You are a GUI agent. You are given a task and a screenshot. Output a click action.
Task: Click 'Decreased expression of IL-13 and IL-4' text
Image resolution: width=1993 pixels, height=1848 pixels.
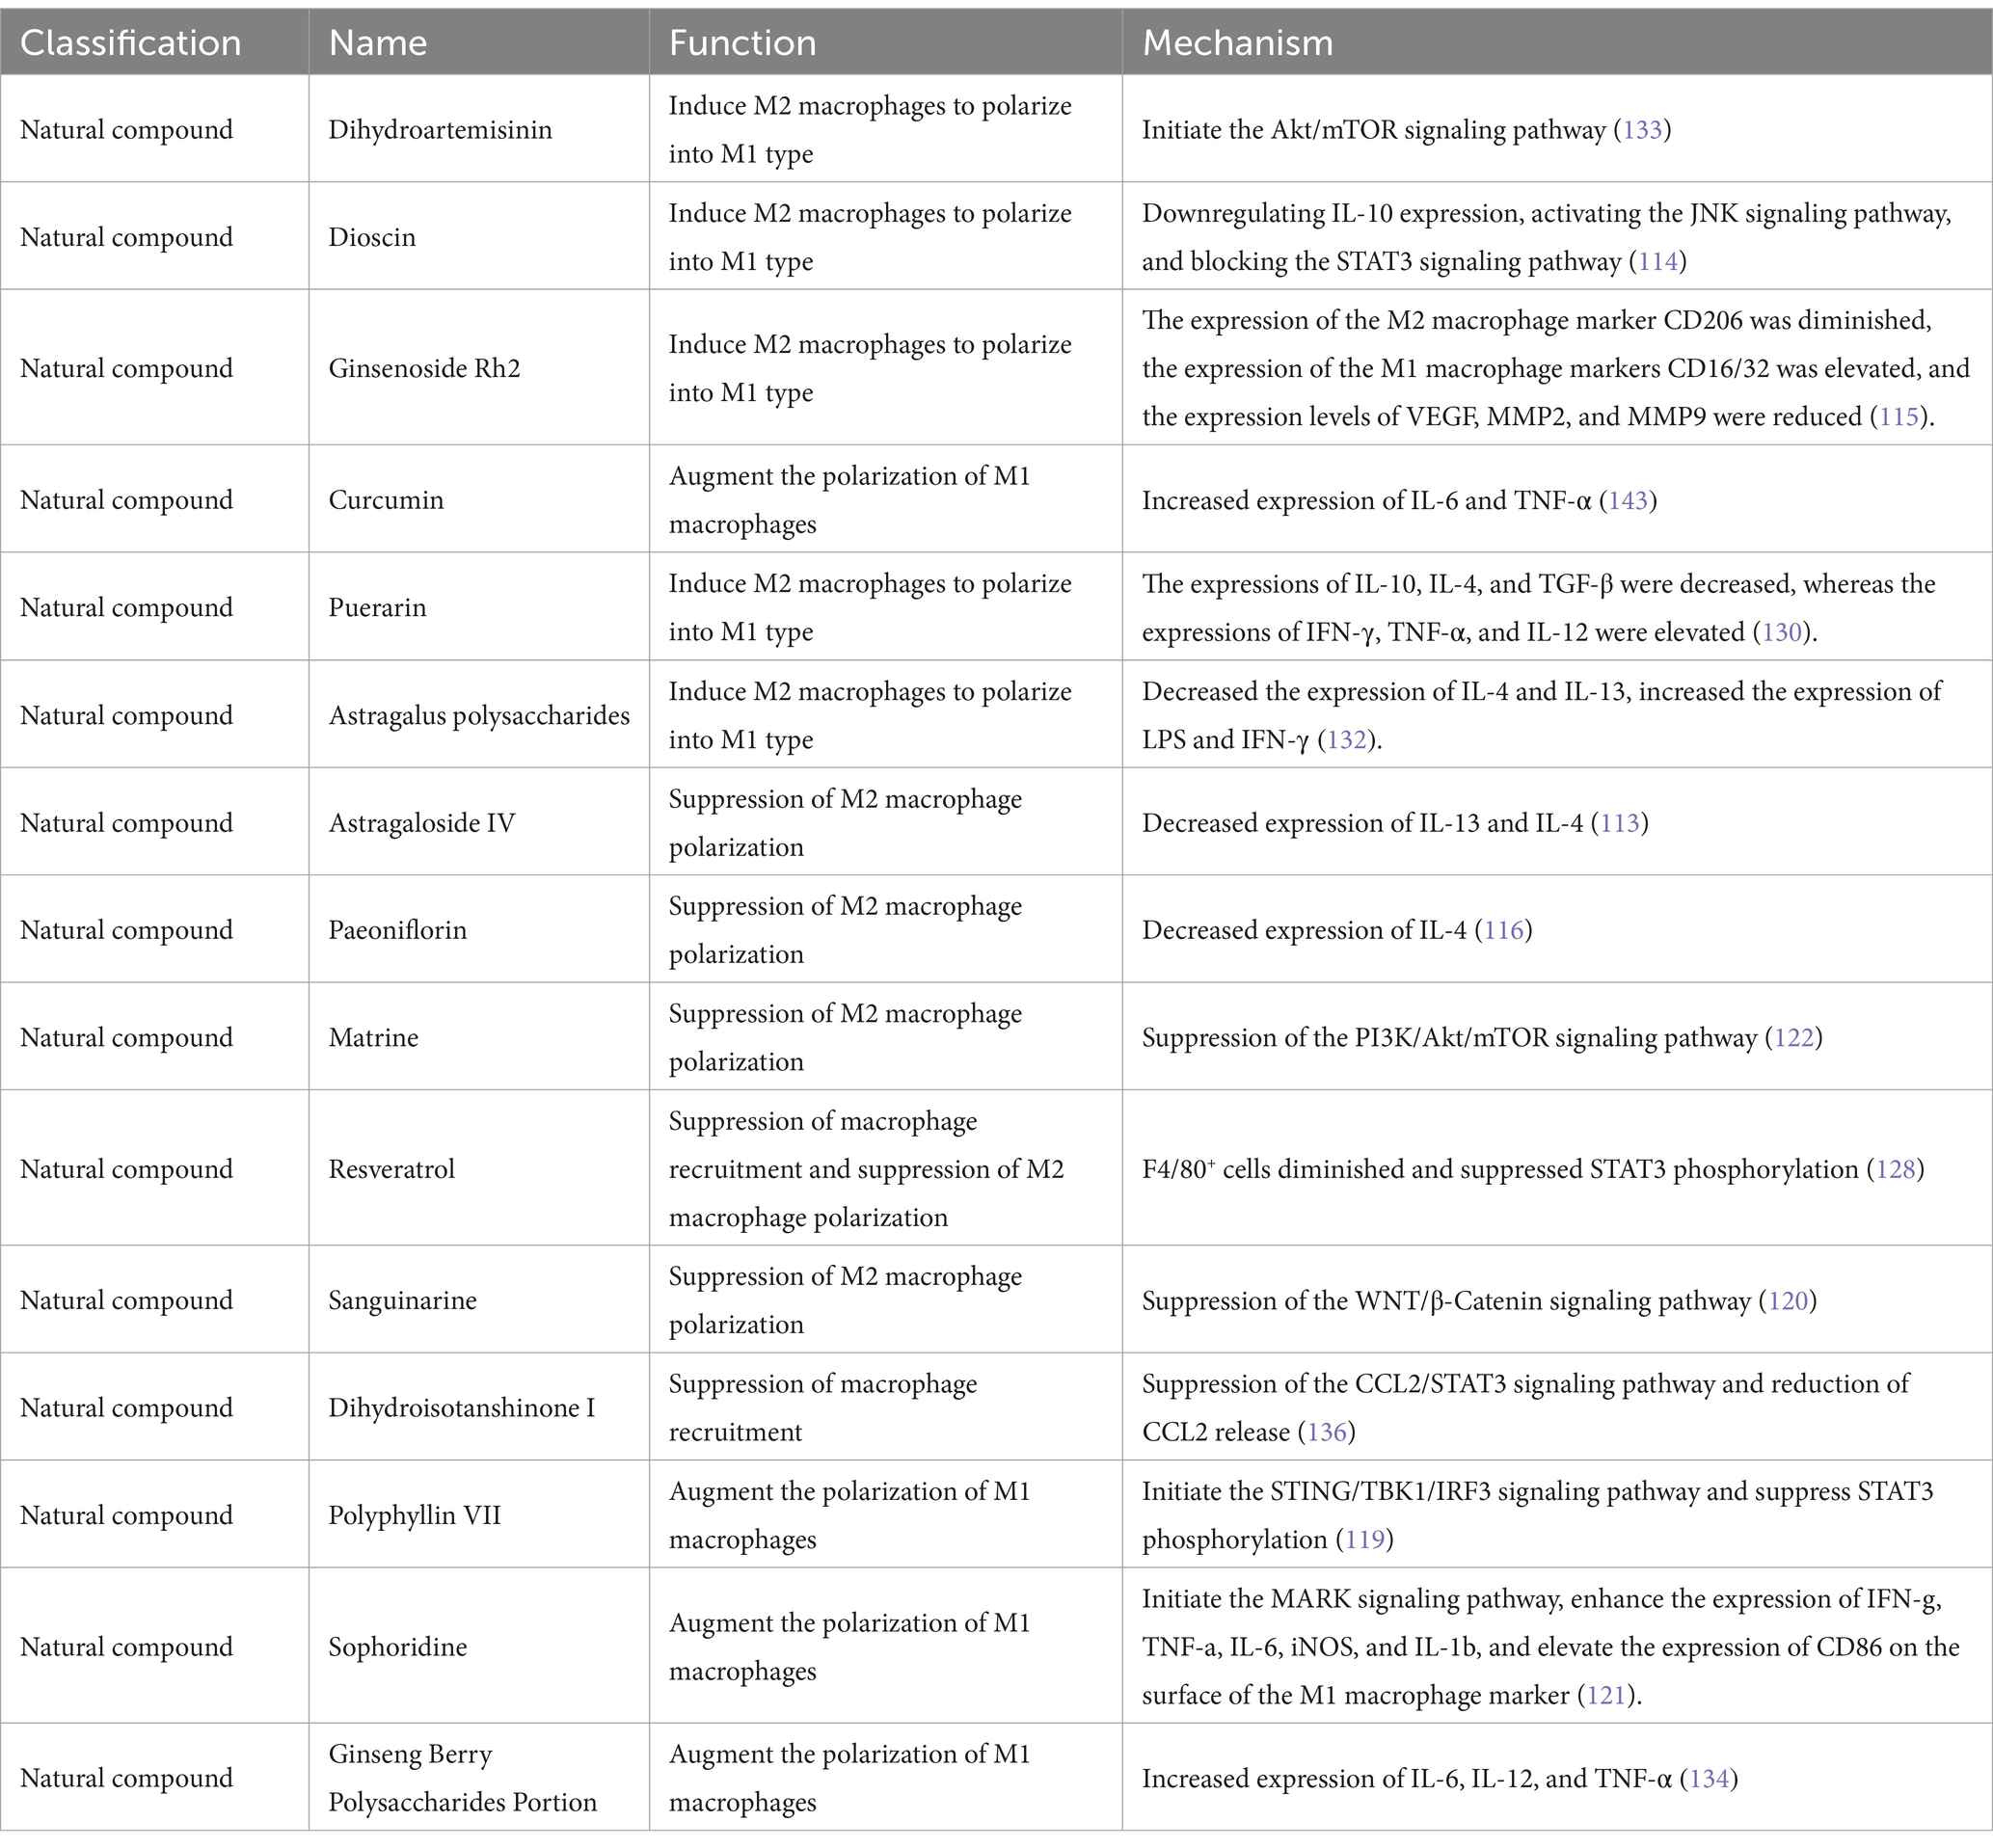pos(1362,824)
